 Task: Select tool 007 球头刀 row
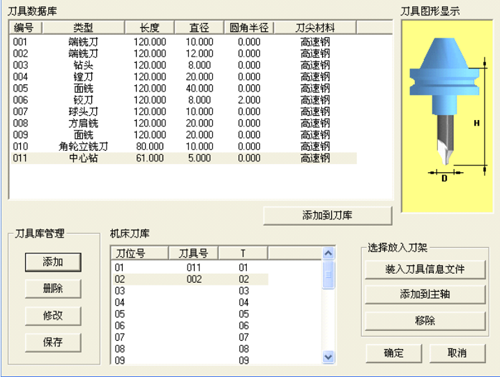point(184,112)
